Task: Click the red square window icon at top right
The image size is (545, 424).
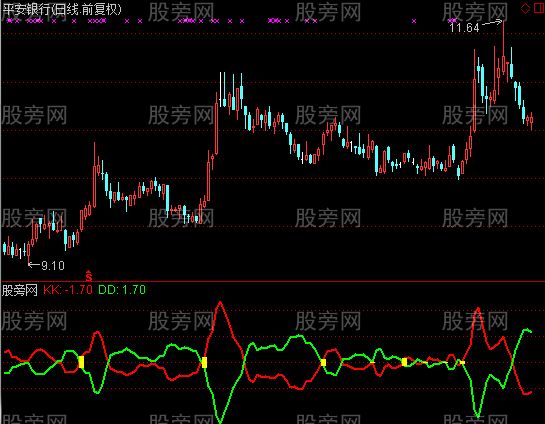Action: coord(538,8)
